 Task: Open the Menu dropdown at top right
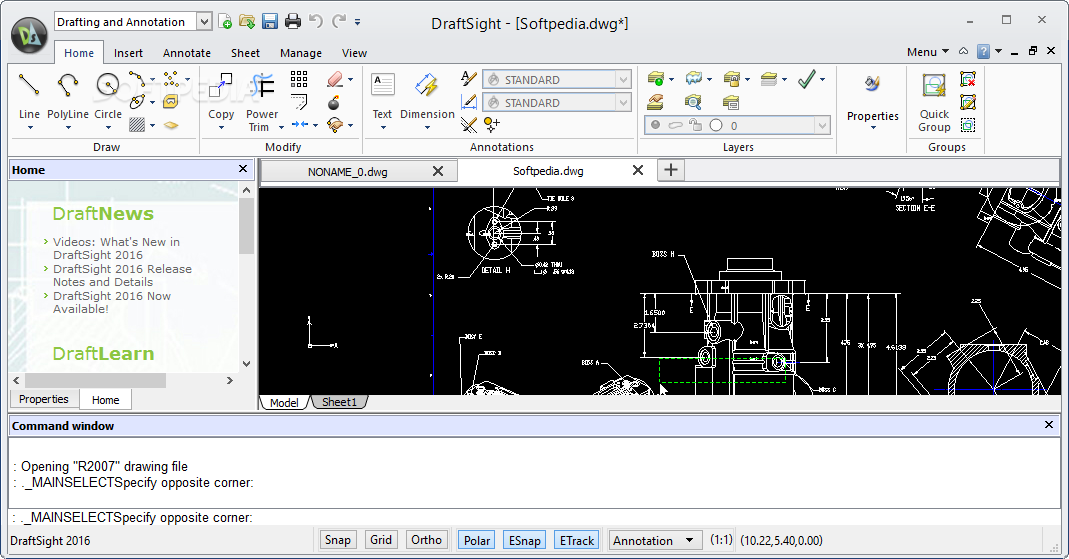pos(927,52)
